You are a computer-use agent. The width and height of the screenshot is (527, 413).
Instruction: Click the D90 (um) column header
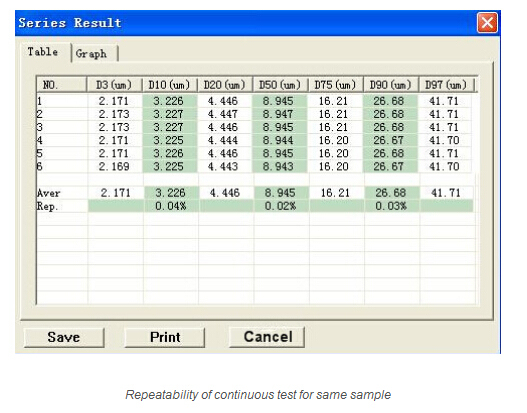[391, 85]
